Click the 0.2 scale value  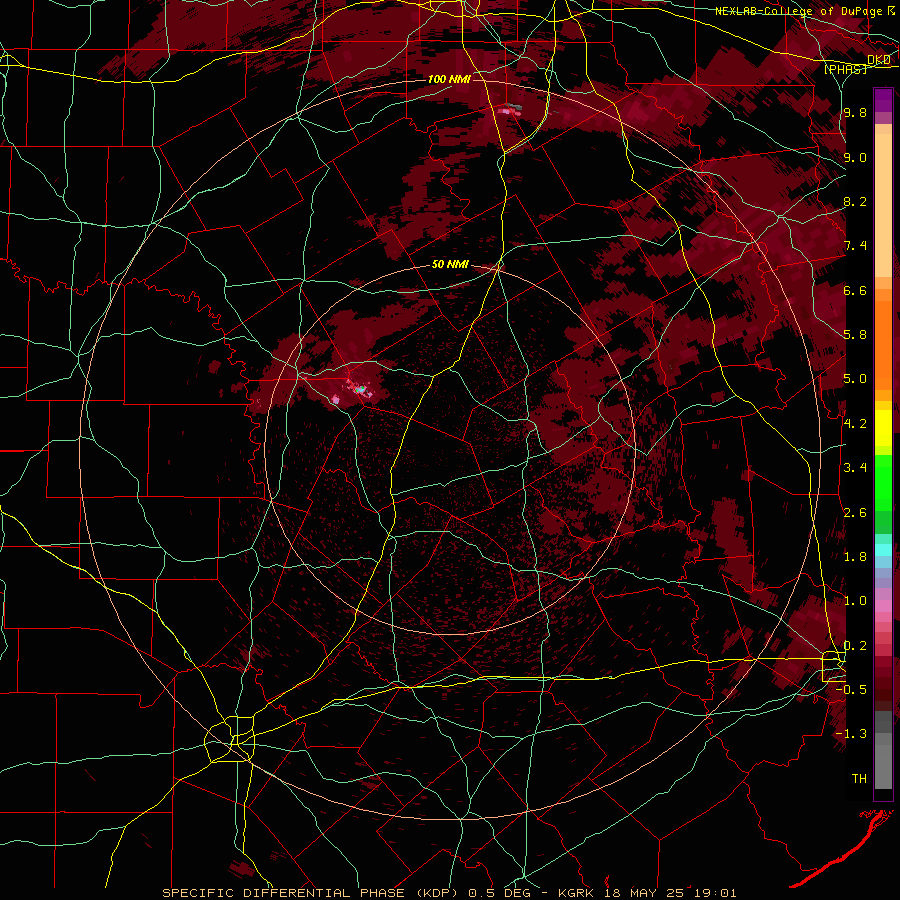855,646
